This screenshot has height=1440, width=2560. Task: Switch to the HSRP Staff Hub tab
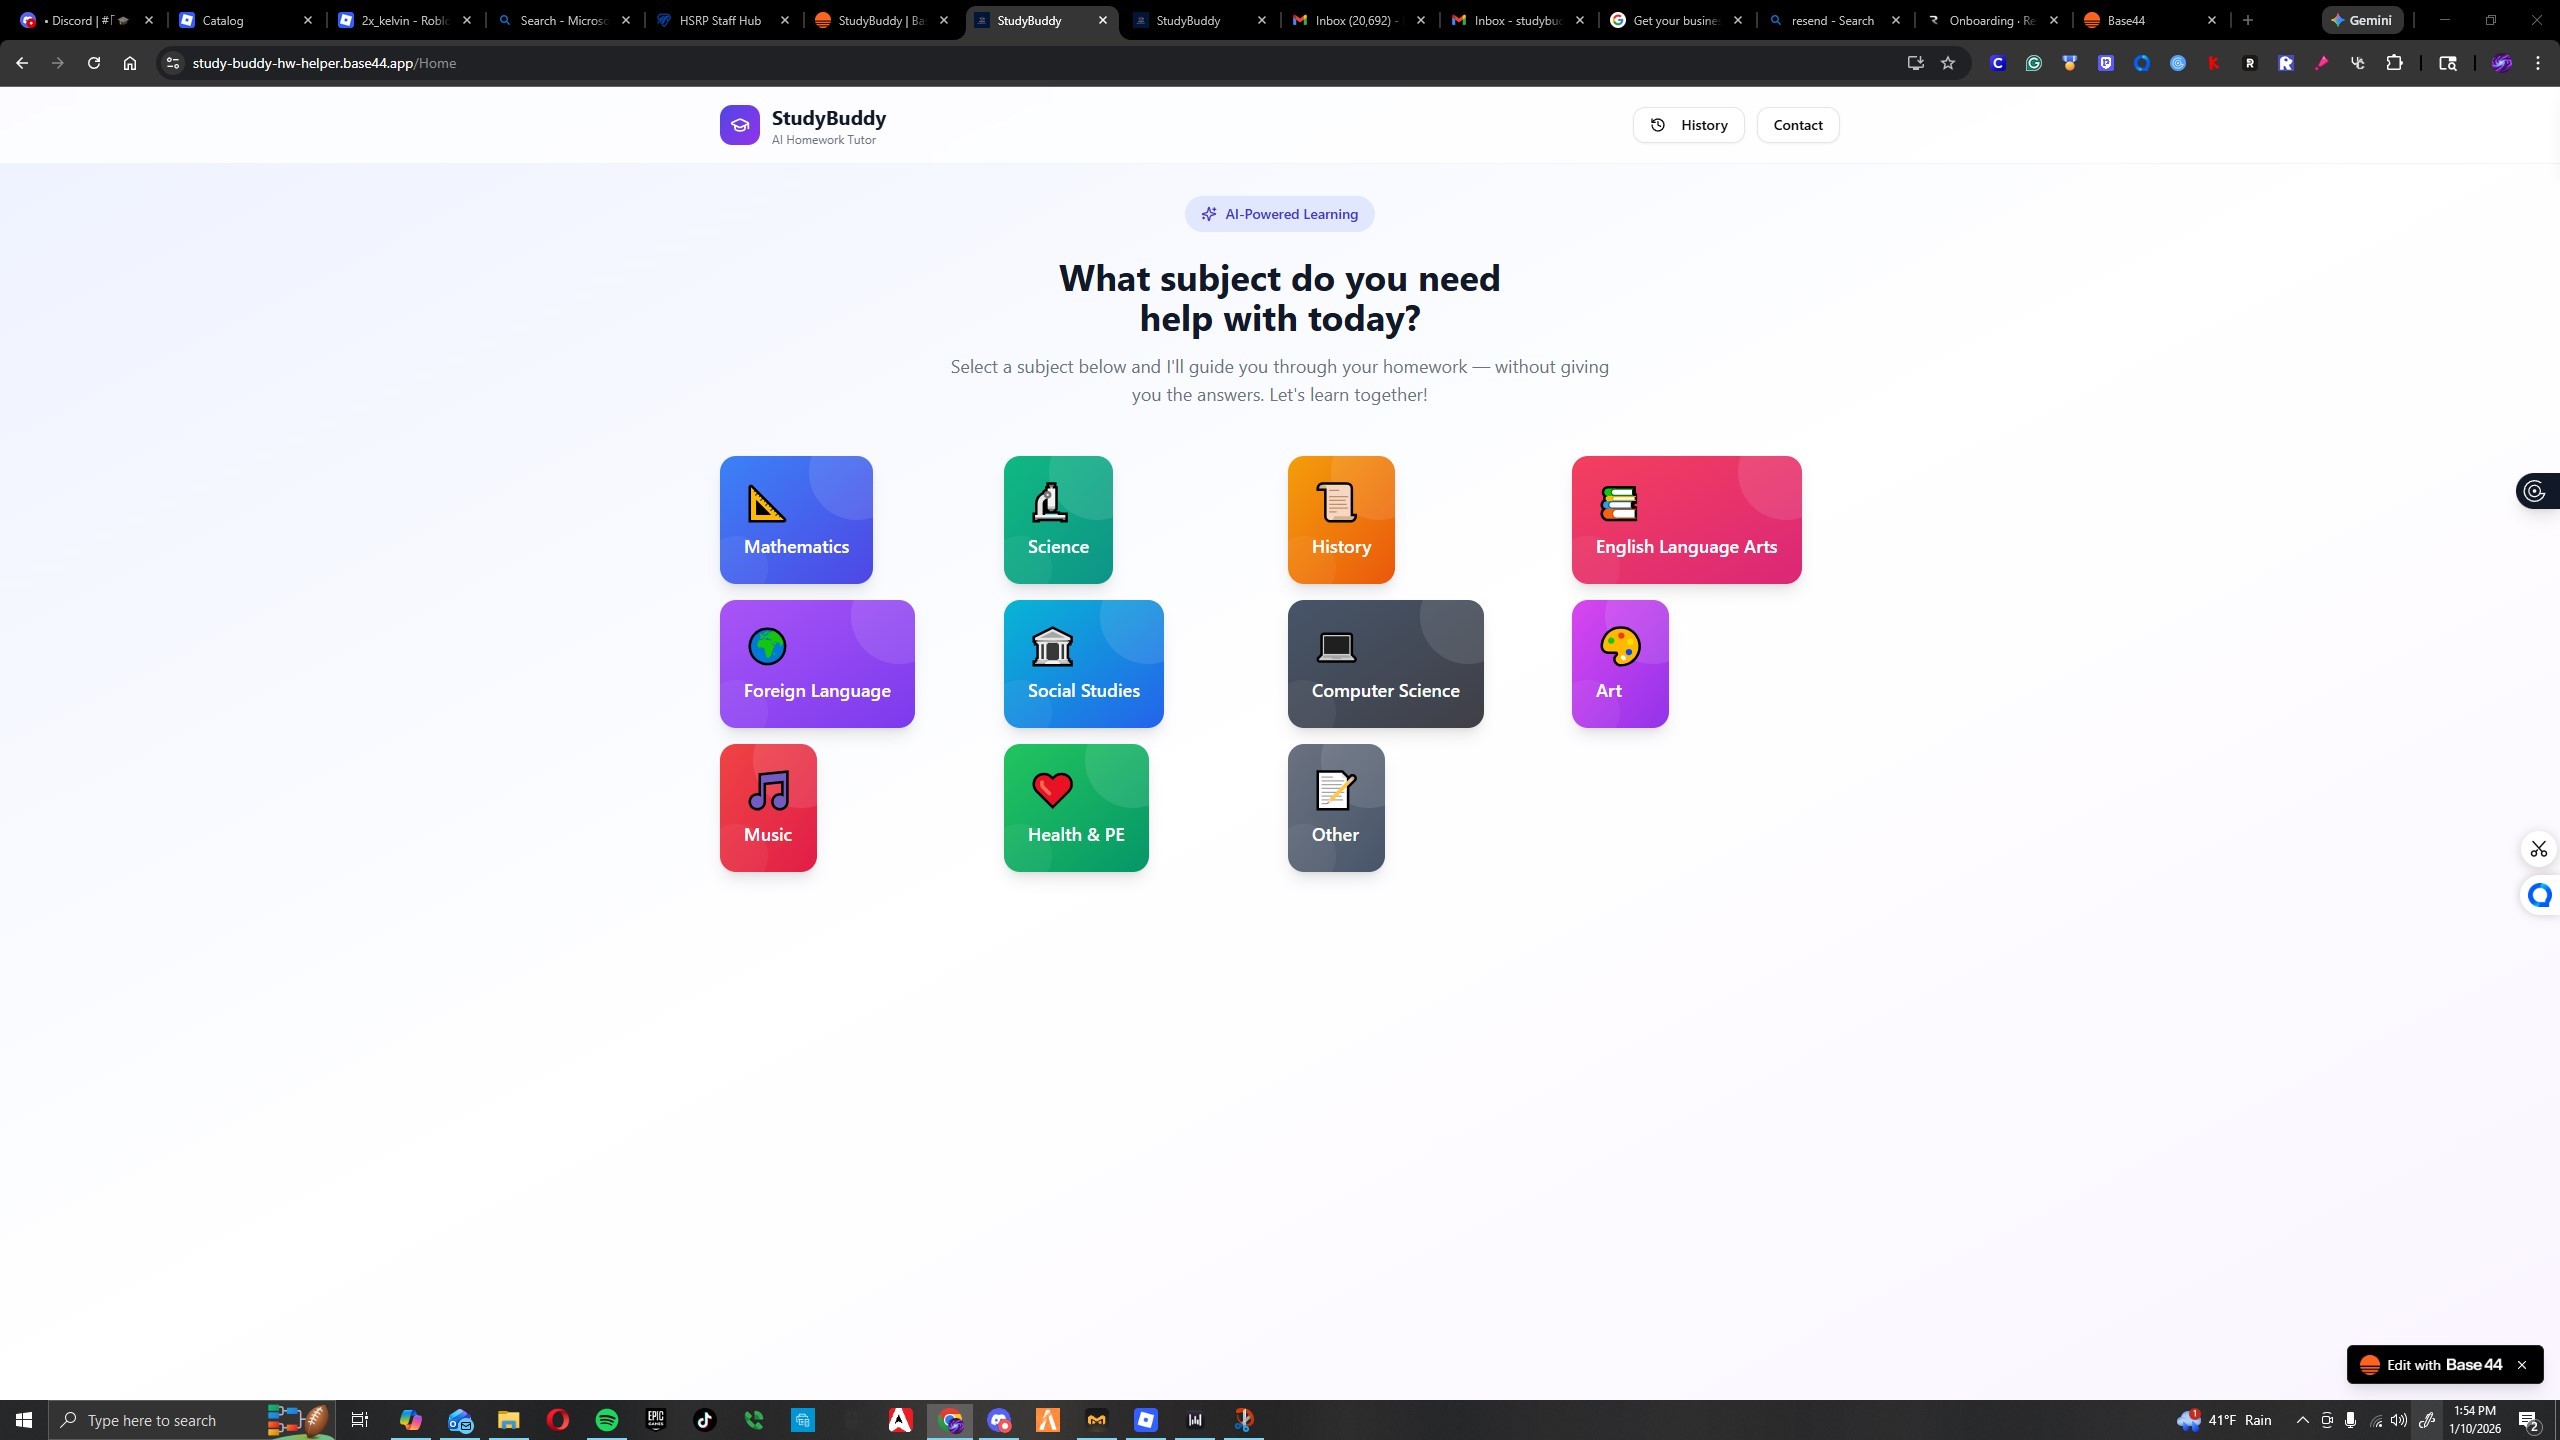[723, 20]
